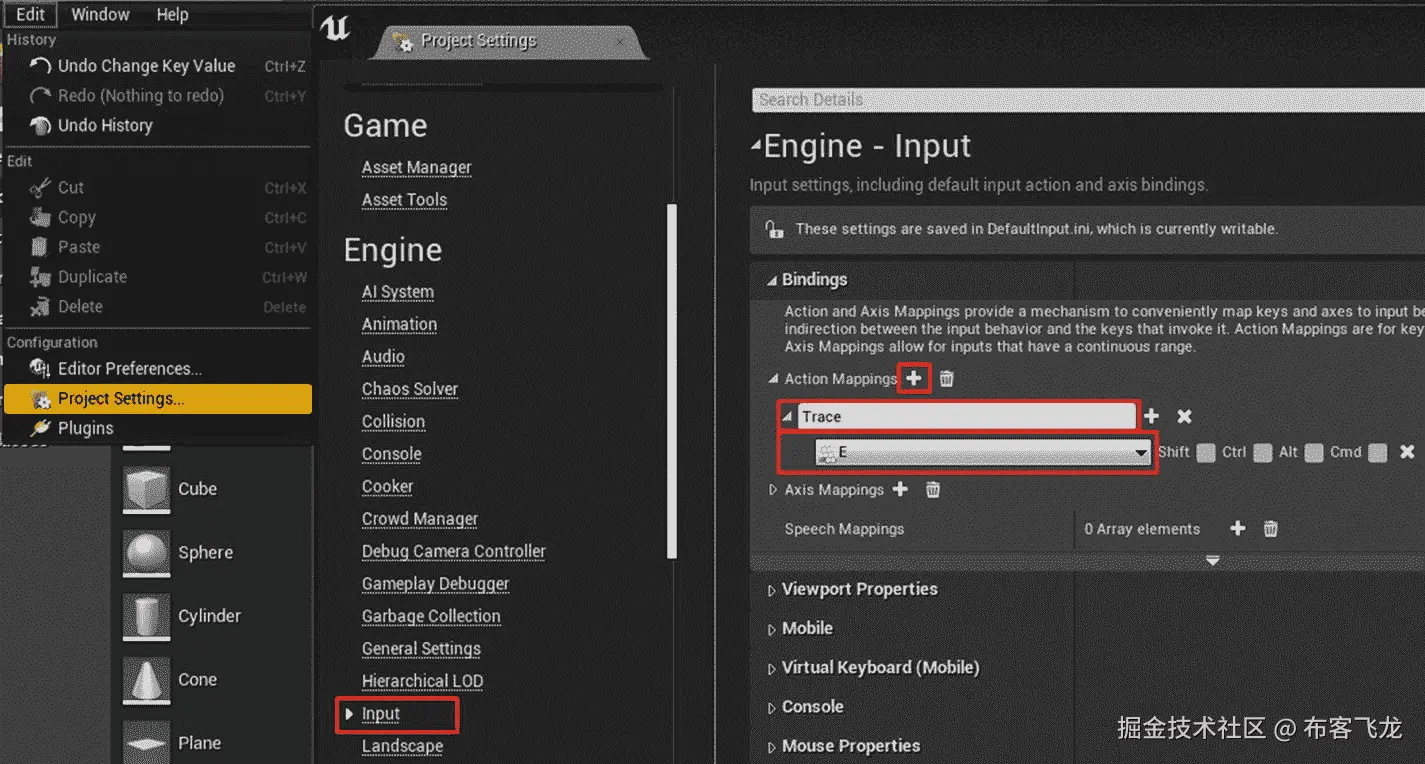Open Editor Preferences menu entry
Screen dimensions: 1425x764
pyautogui.click(x=158, y=368)
